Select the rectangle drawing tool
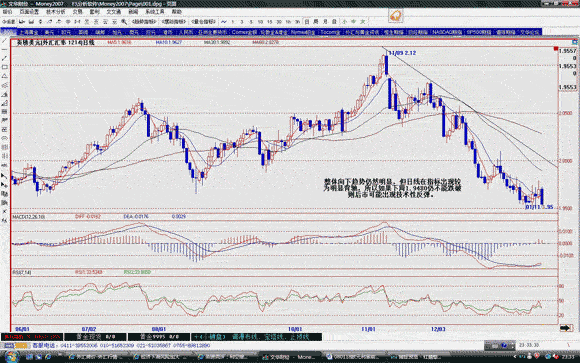 [4, 67]
